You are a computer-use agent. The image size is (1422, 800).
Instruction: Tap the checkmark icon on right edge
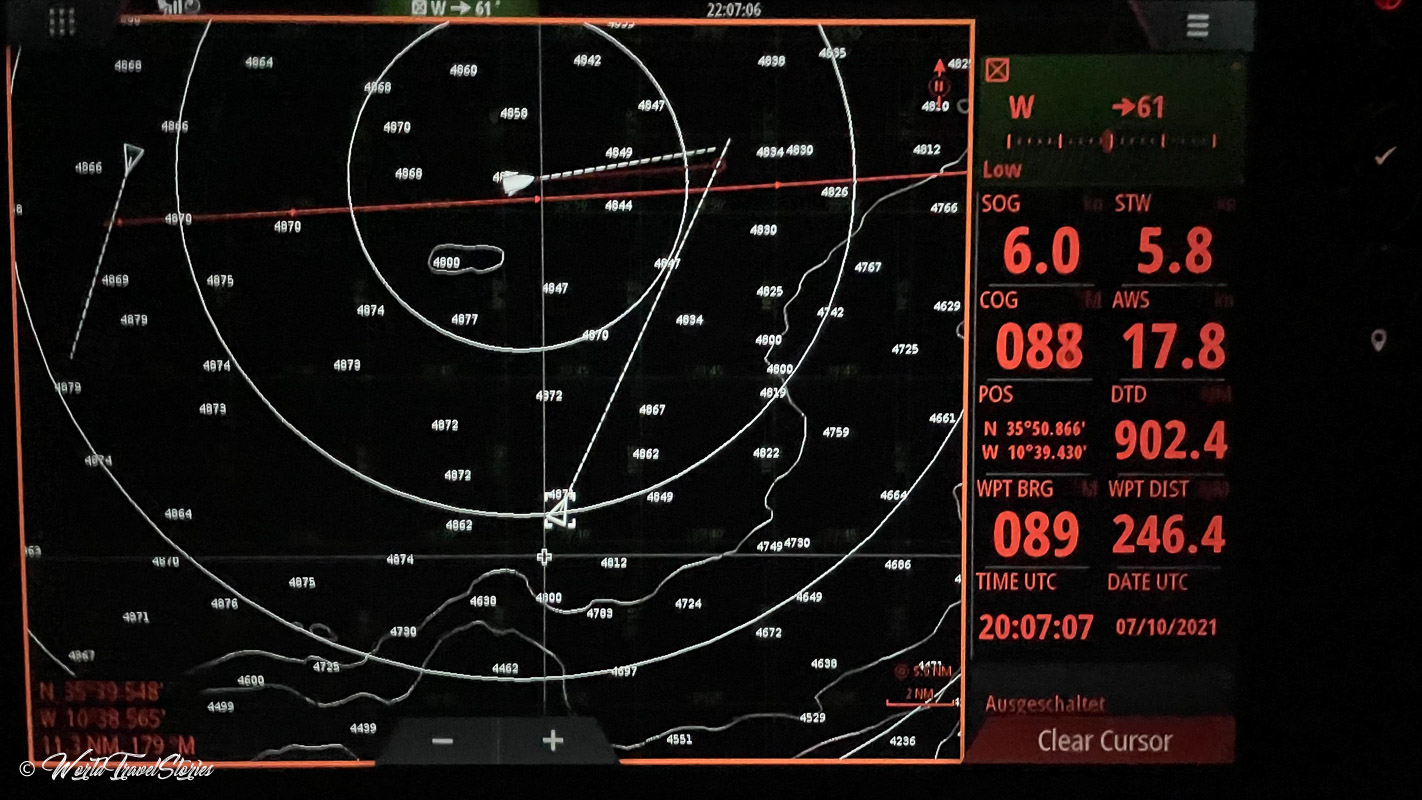pos(1385,156)
